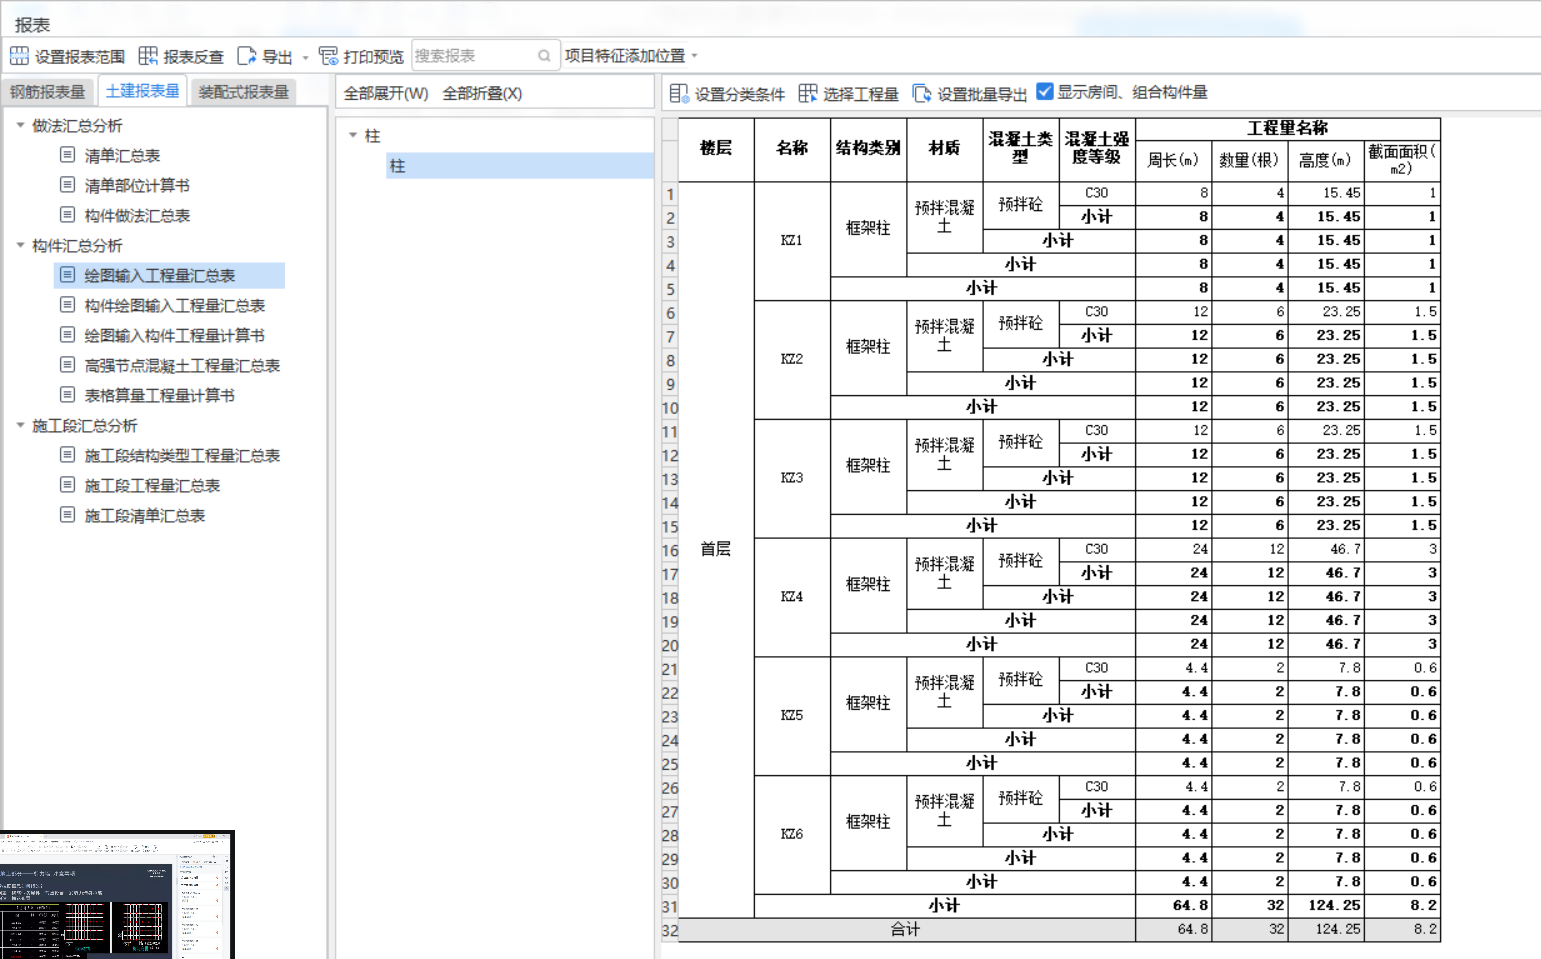
Task: Toggle the 显示房间、组合构件量 checkbox
Action: [x=1045, y=91]
